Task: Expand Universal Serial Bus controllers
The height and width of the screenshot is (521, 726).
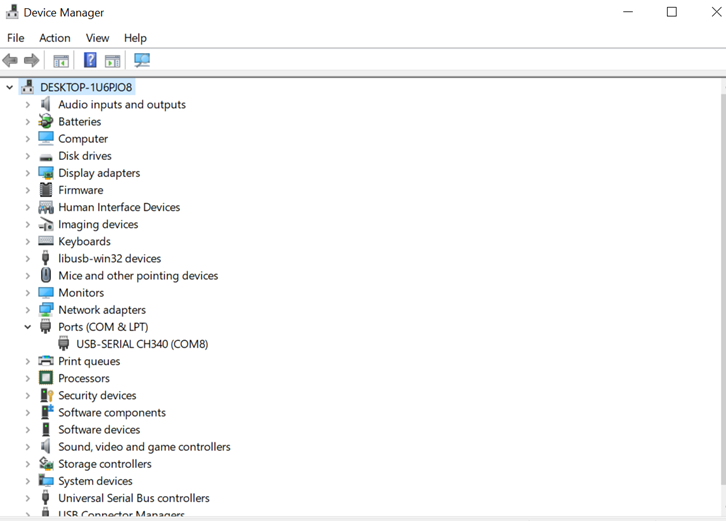Action: tap(28, 498)
